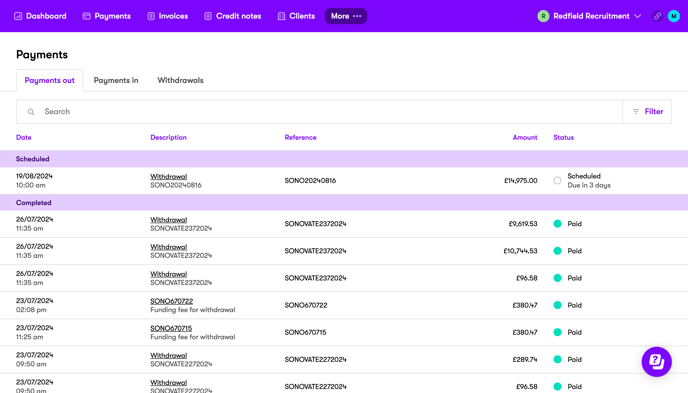Click the reference cell SONO20240816
688x393 pixels.
click(x=310, y=180)
